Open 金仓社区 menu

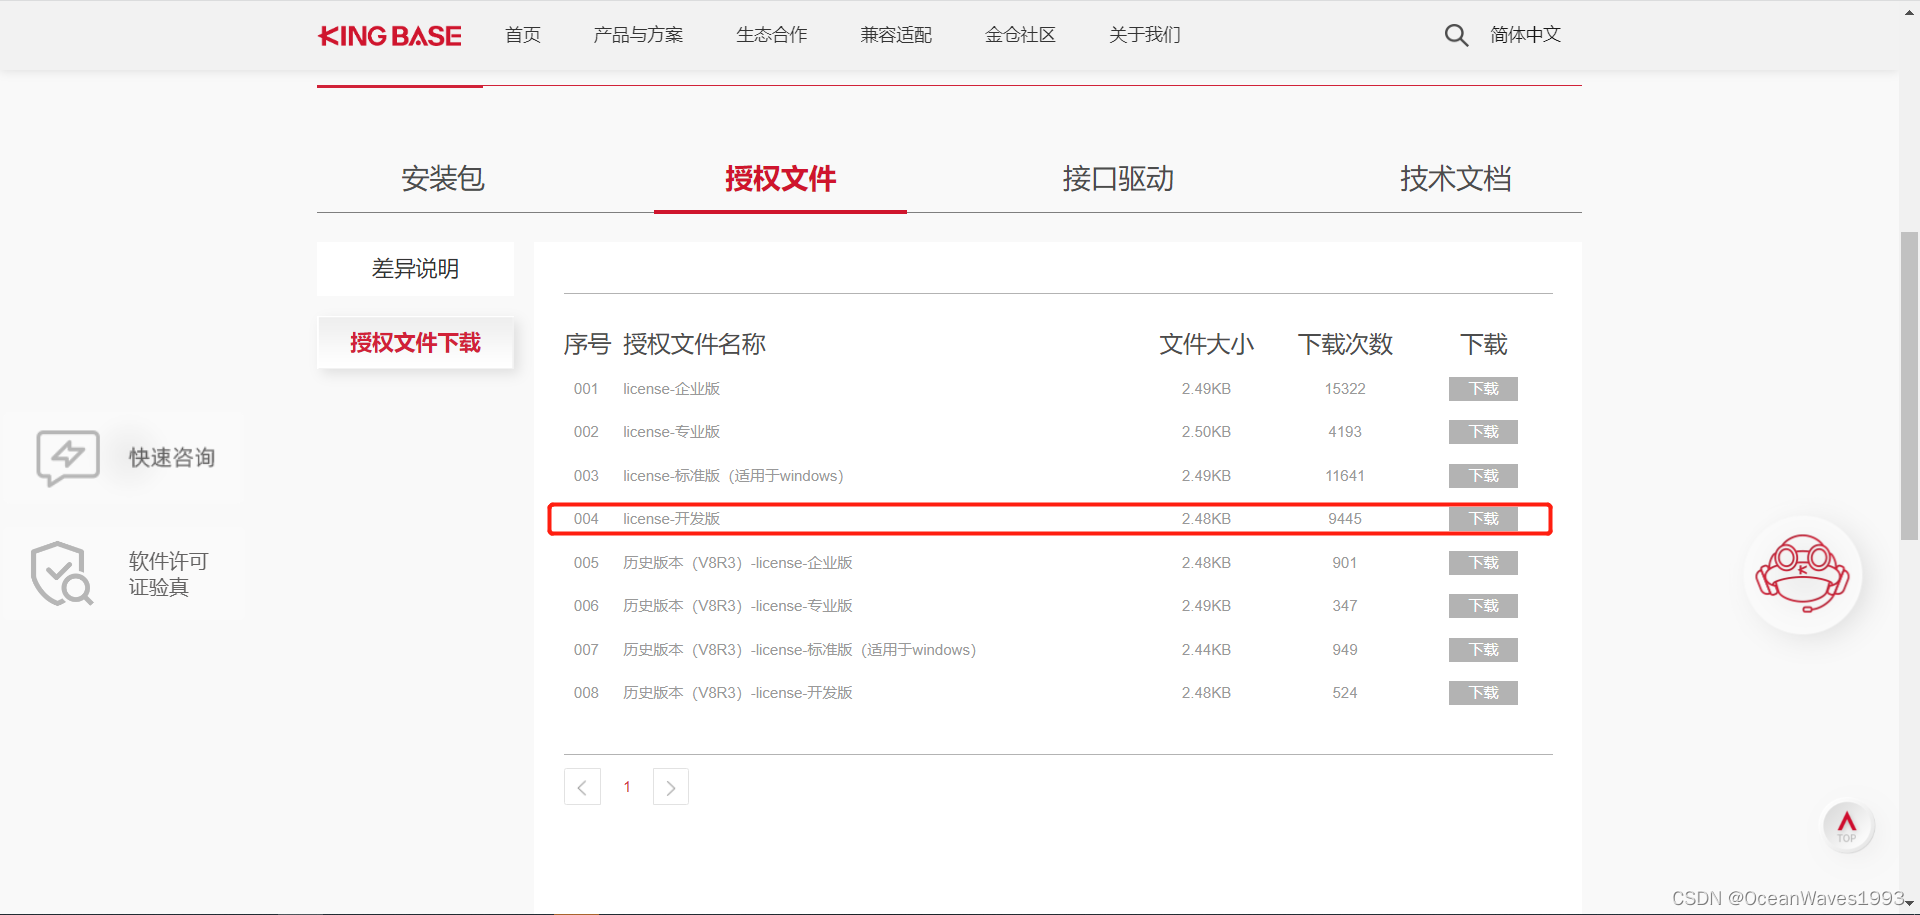[1020, 35]
